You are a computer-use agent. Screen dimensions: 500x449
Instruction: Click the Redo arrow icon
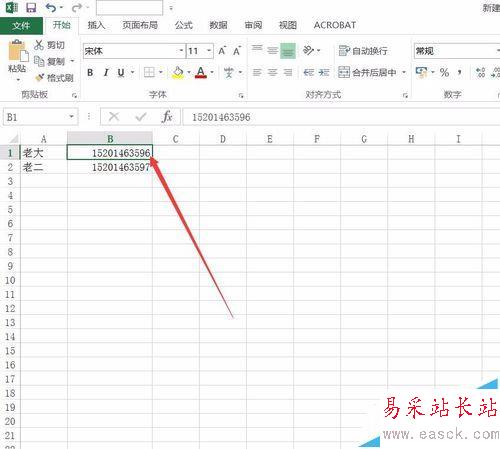tap(77, 7)
